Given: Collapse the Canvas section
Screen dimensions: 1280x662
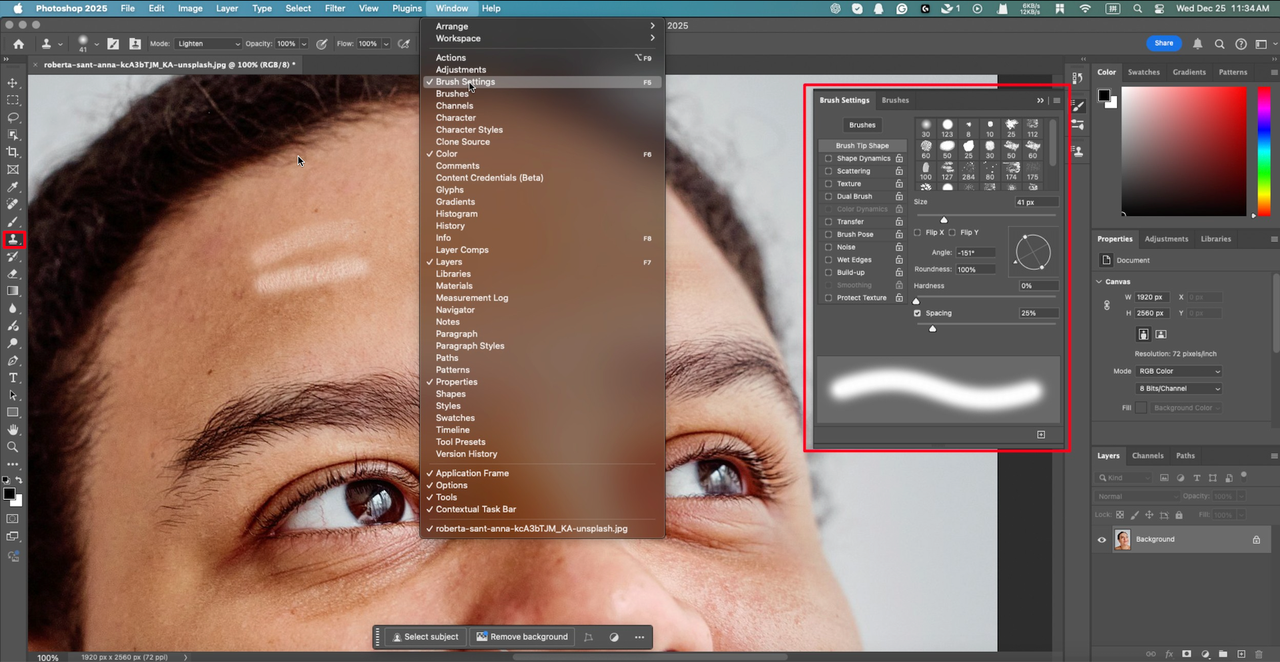Looking at the screenshot, I should [x=1100, y=282].
